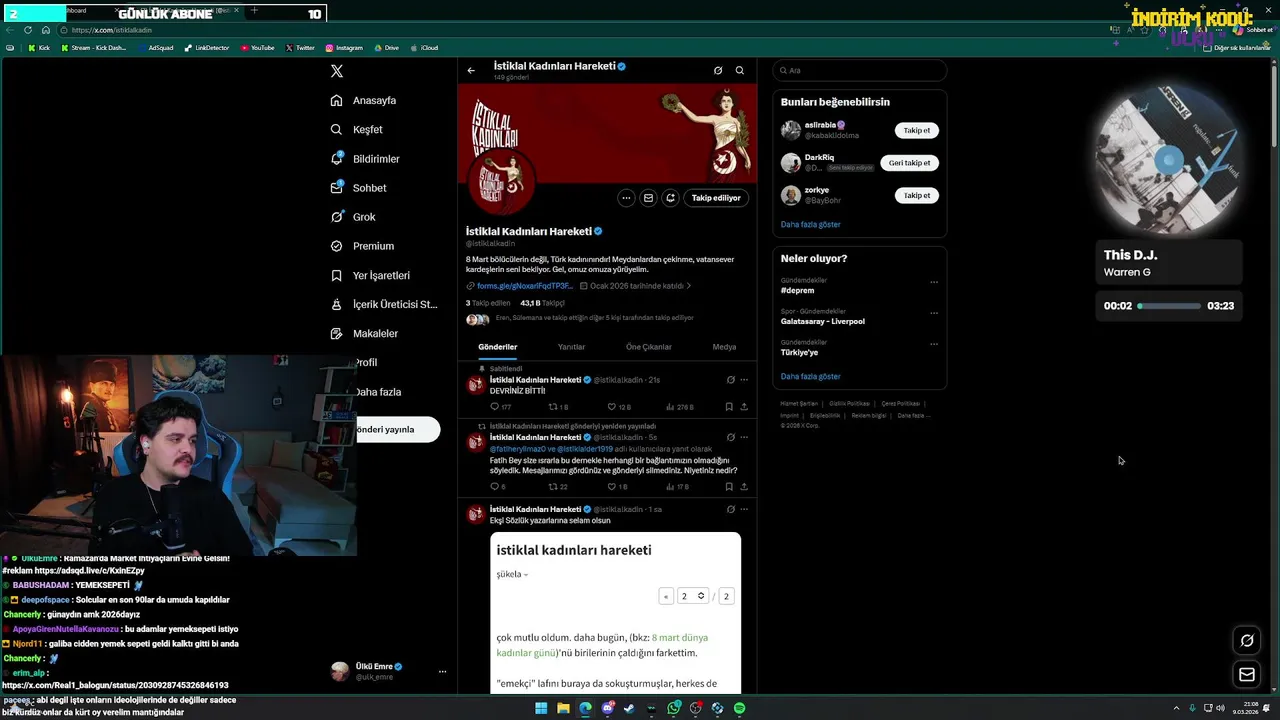Select the Medya tab
The image size is (1280, 720).
point(724,347)
